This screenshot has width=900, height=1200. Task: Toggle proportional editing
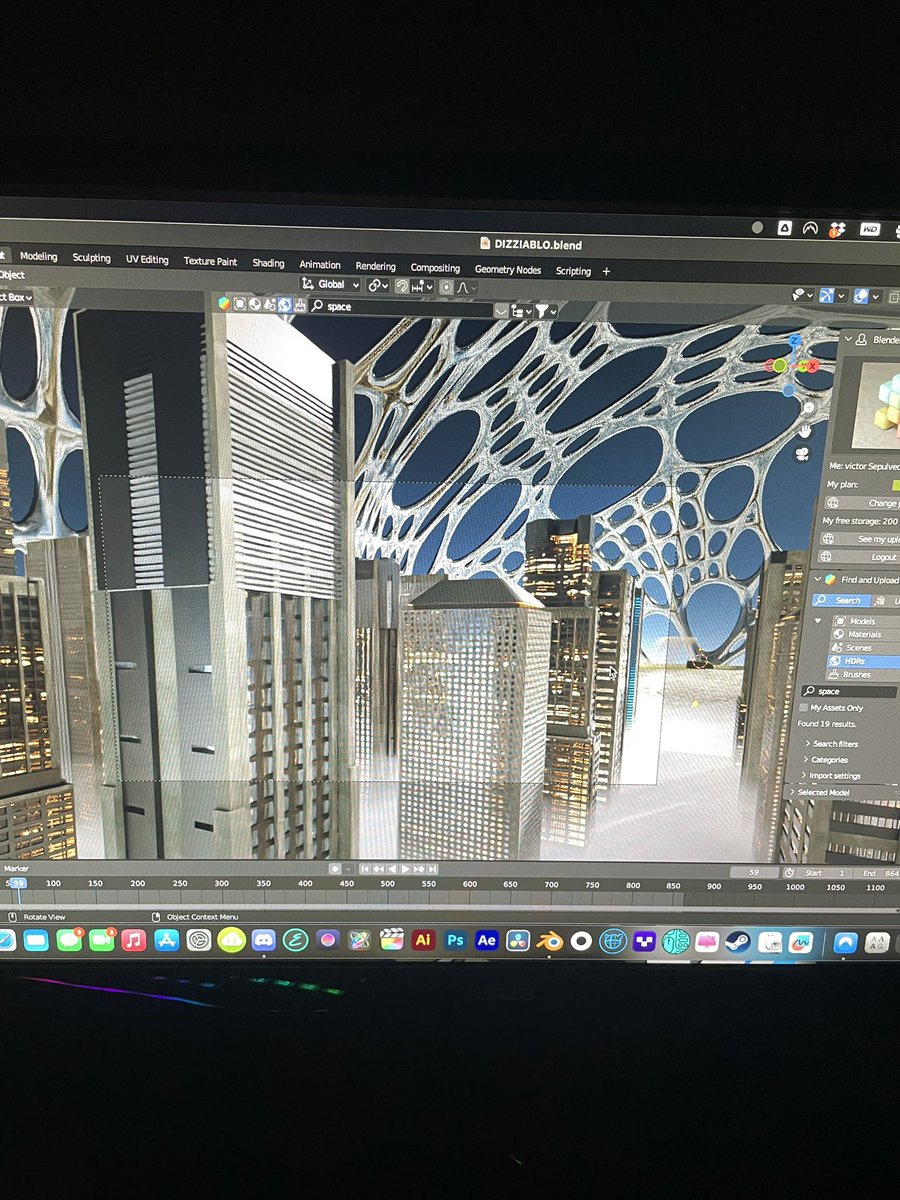[x=446, y=287]
